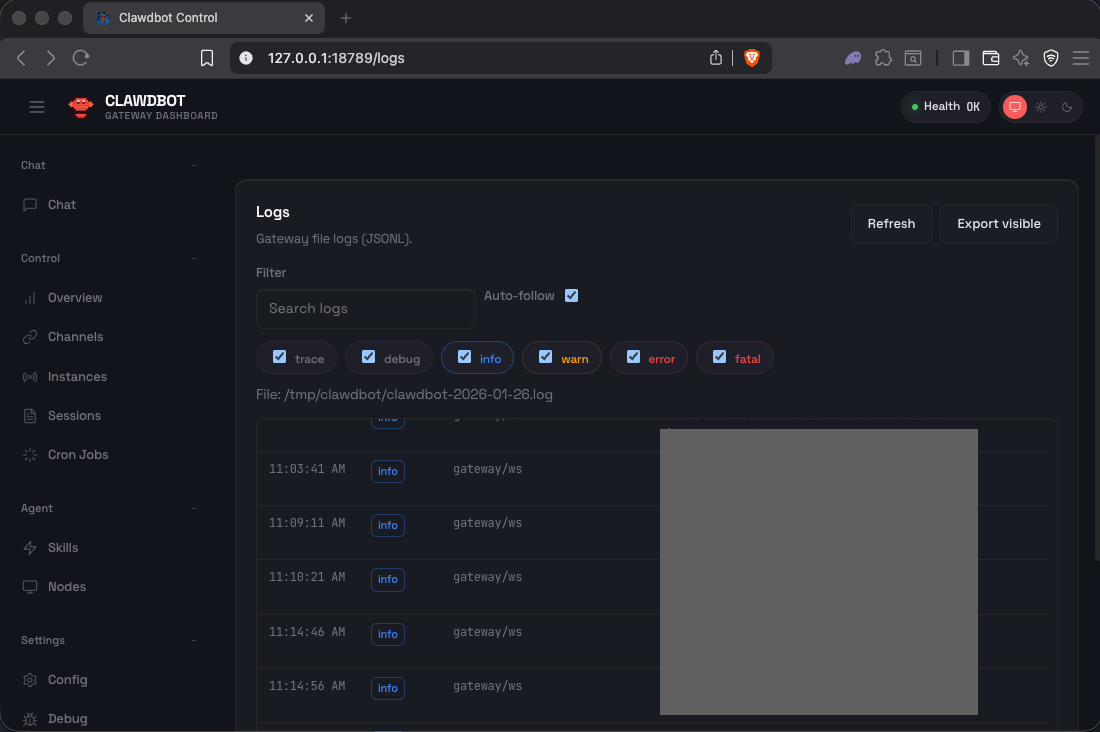Toggle the sidebar hamburger menu
Viewport: 1100px width, 732px height.
pos(36,107)
